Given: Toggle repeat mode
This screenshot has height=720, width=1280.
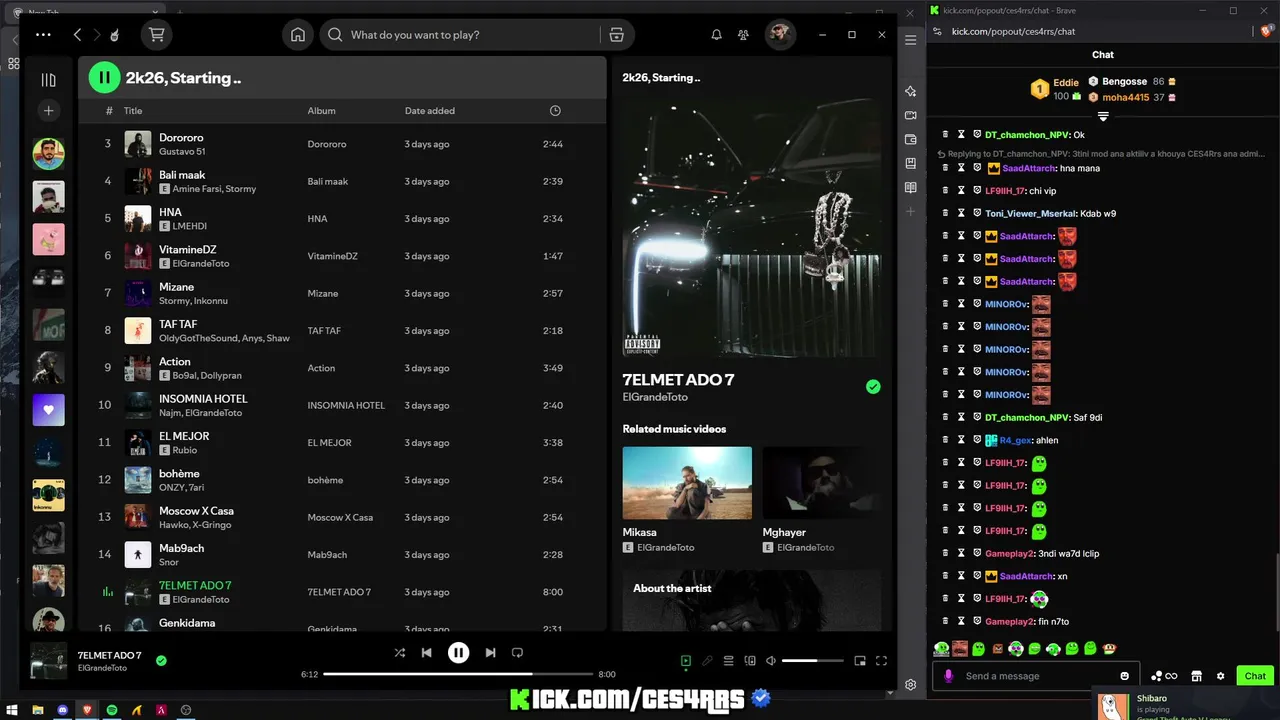Looking at the screenshot, I should pos(517,653).
